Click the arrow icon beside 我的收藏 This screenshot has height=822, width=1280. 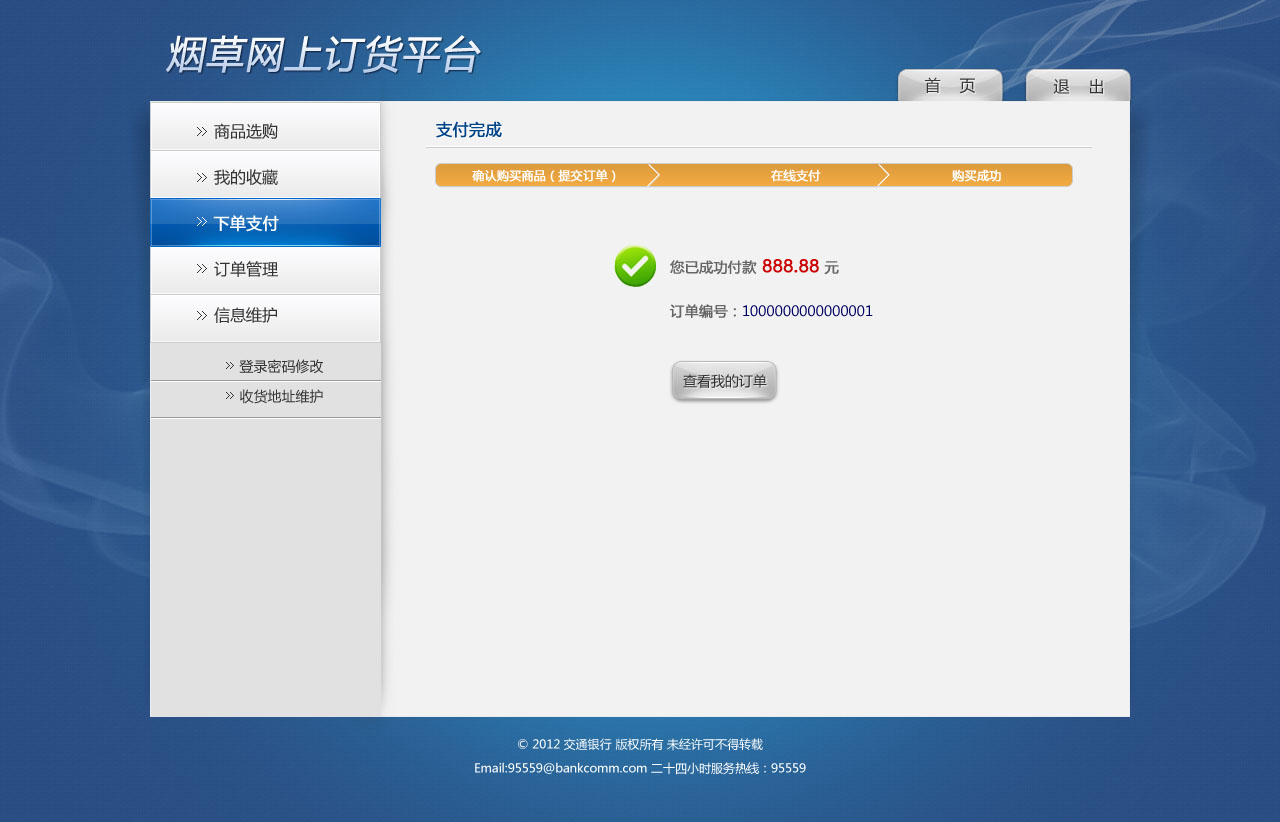202,177
